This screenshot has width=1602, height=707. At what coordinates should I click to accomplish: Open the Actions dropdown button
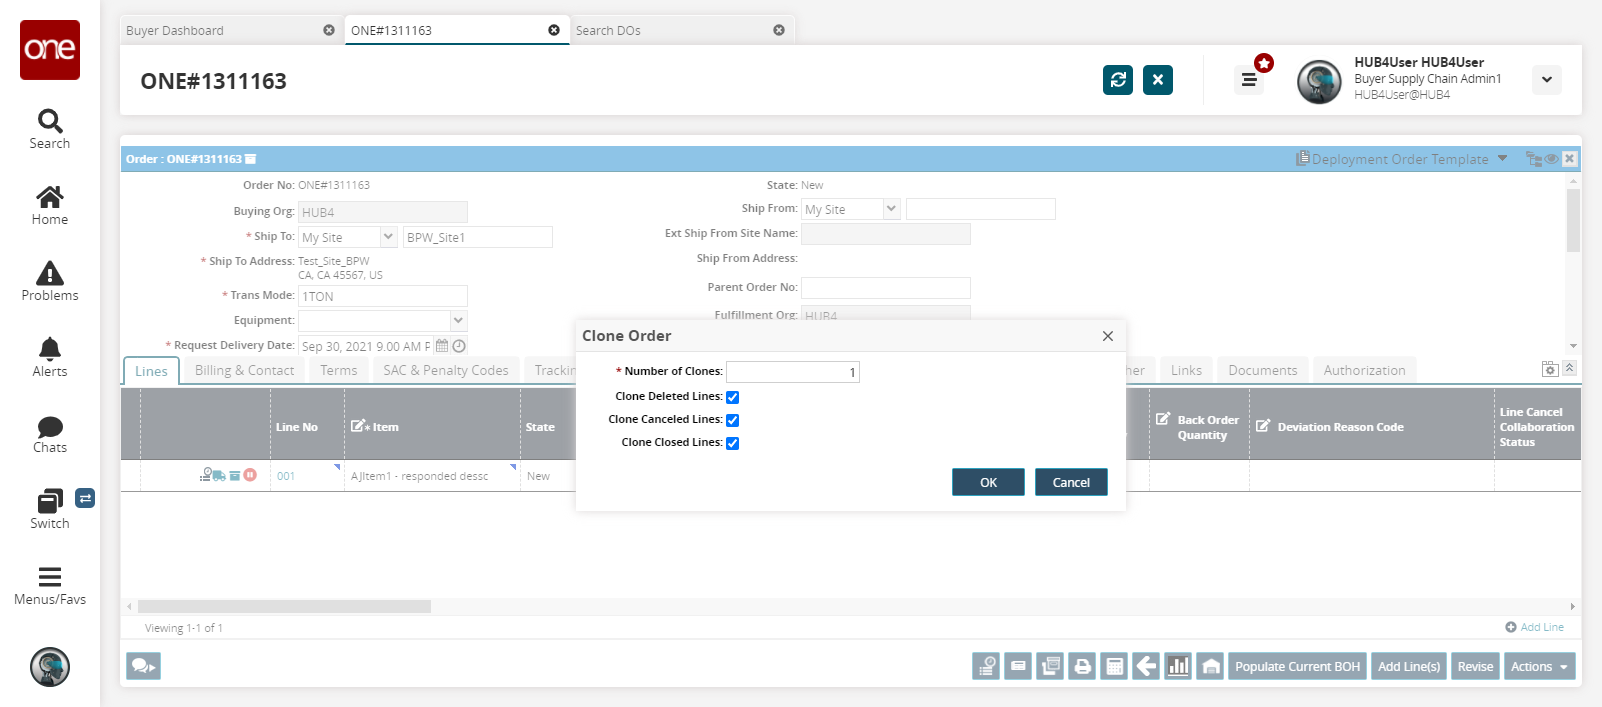(x=1539, y=666)
